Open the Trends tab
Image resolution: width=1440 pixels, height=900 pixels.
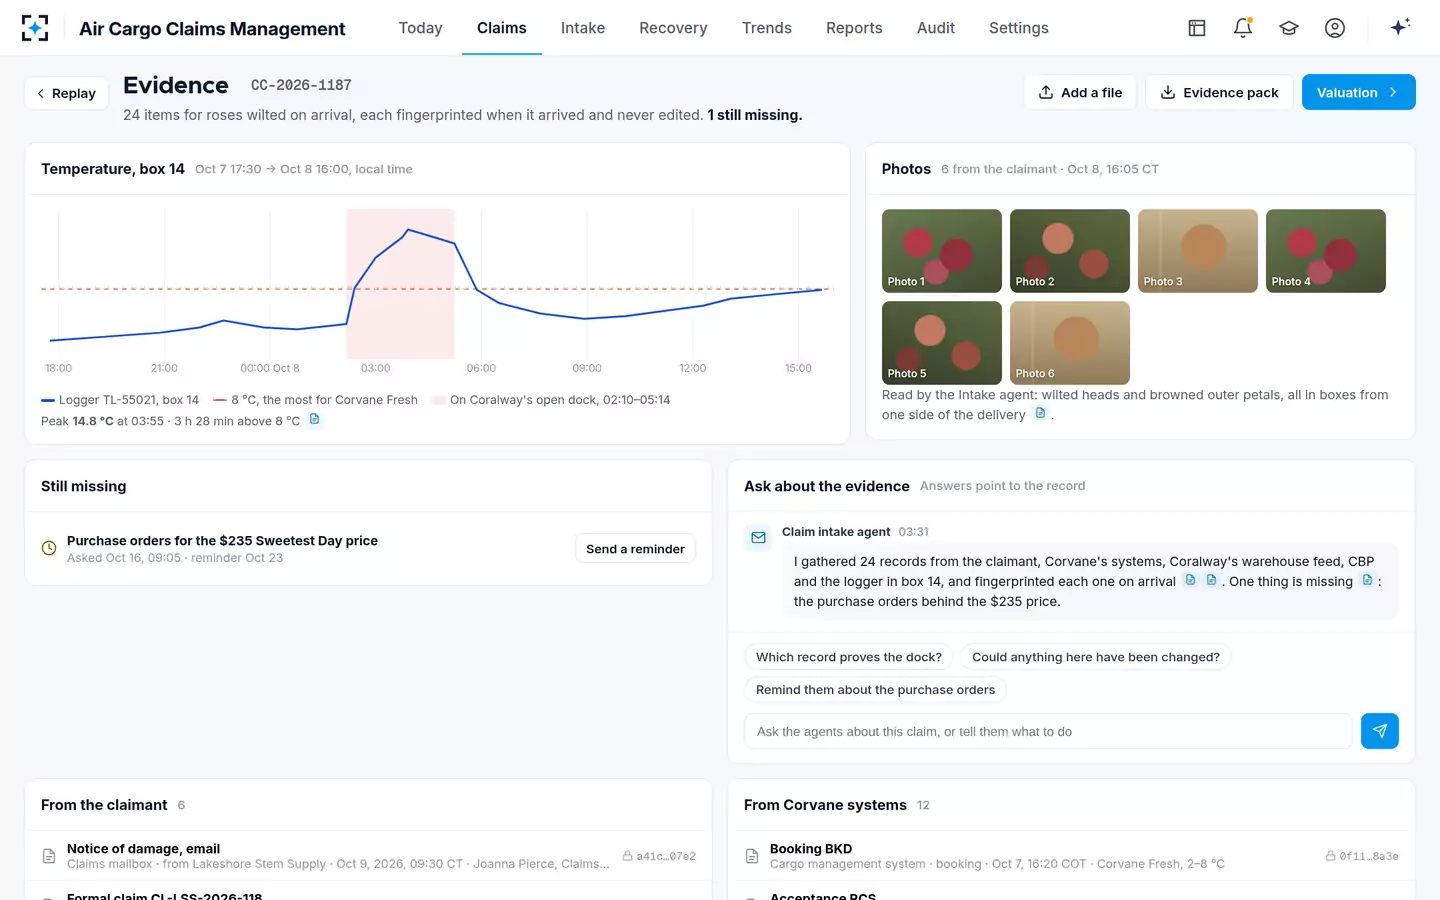pos(767,28)
